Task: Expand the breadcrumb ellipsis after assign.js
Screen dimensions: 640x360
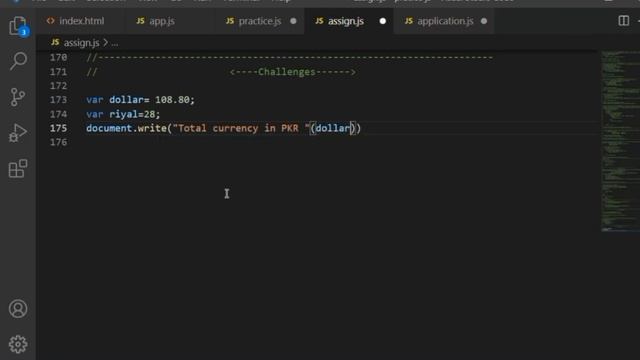Action: click(x=115, y=43)
